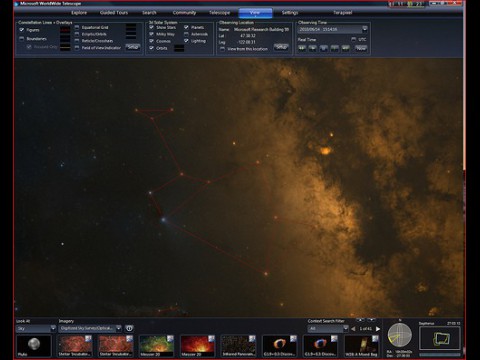Image resolution: width=480 pixels, height=360 pixels.
Task: Enable constellation Boundaries checkbox
Action: [x=22, y=39]
